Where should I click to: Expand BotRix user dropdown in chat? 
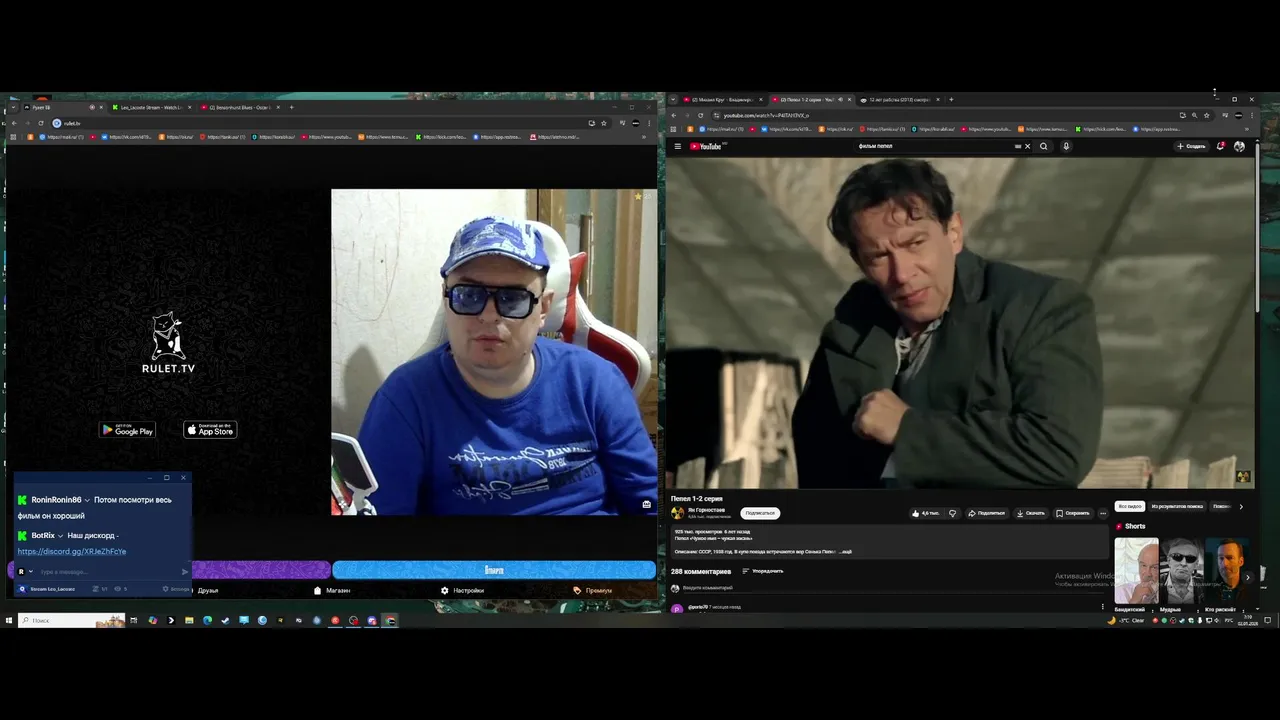pyautogui.click(x=60, y=536)
